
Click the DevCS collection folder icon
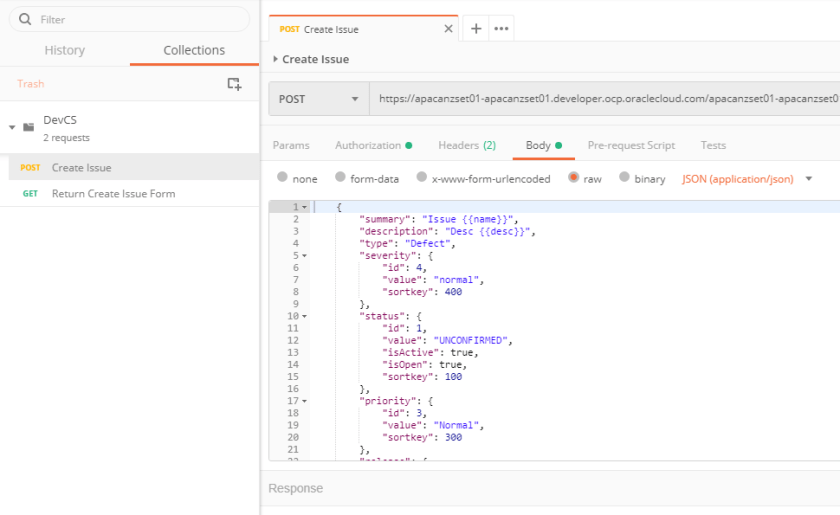pos(28,128)
